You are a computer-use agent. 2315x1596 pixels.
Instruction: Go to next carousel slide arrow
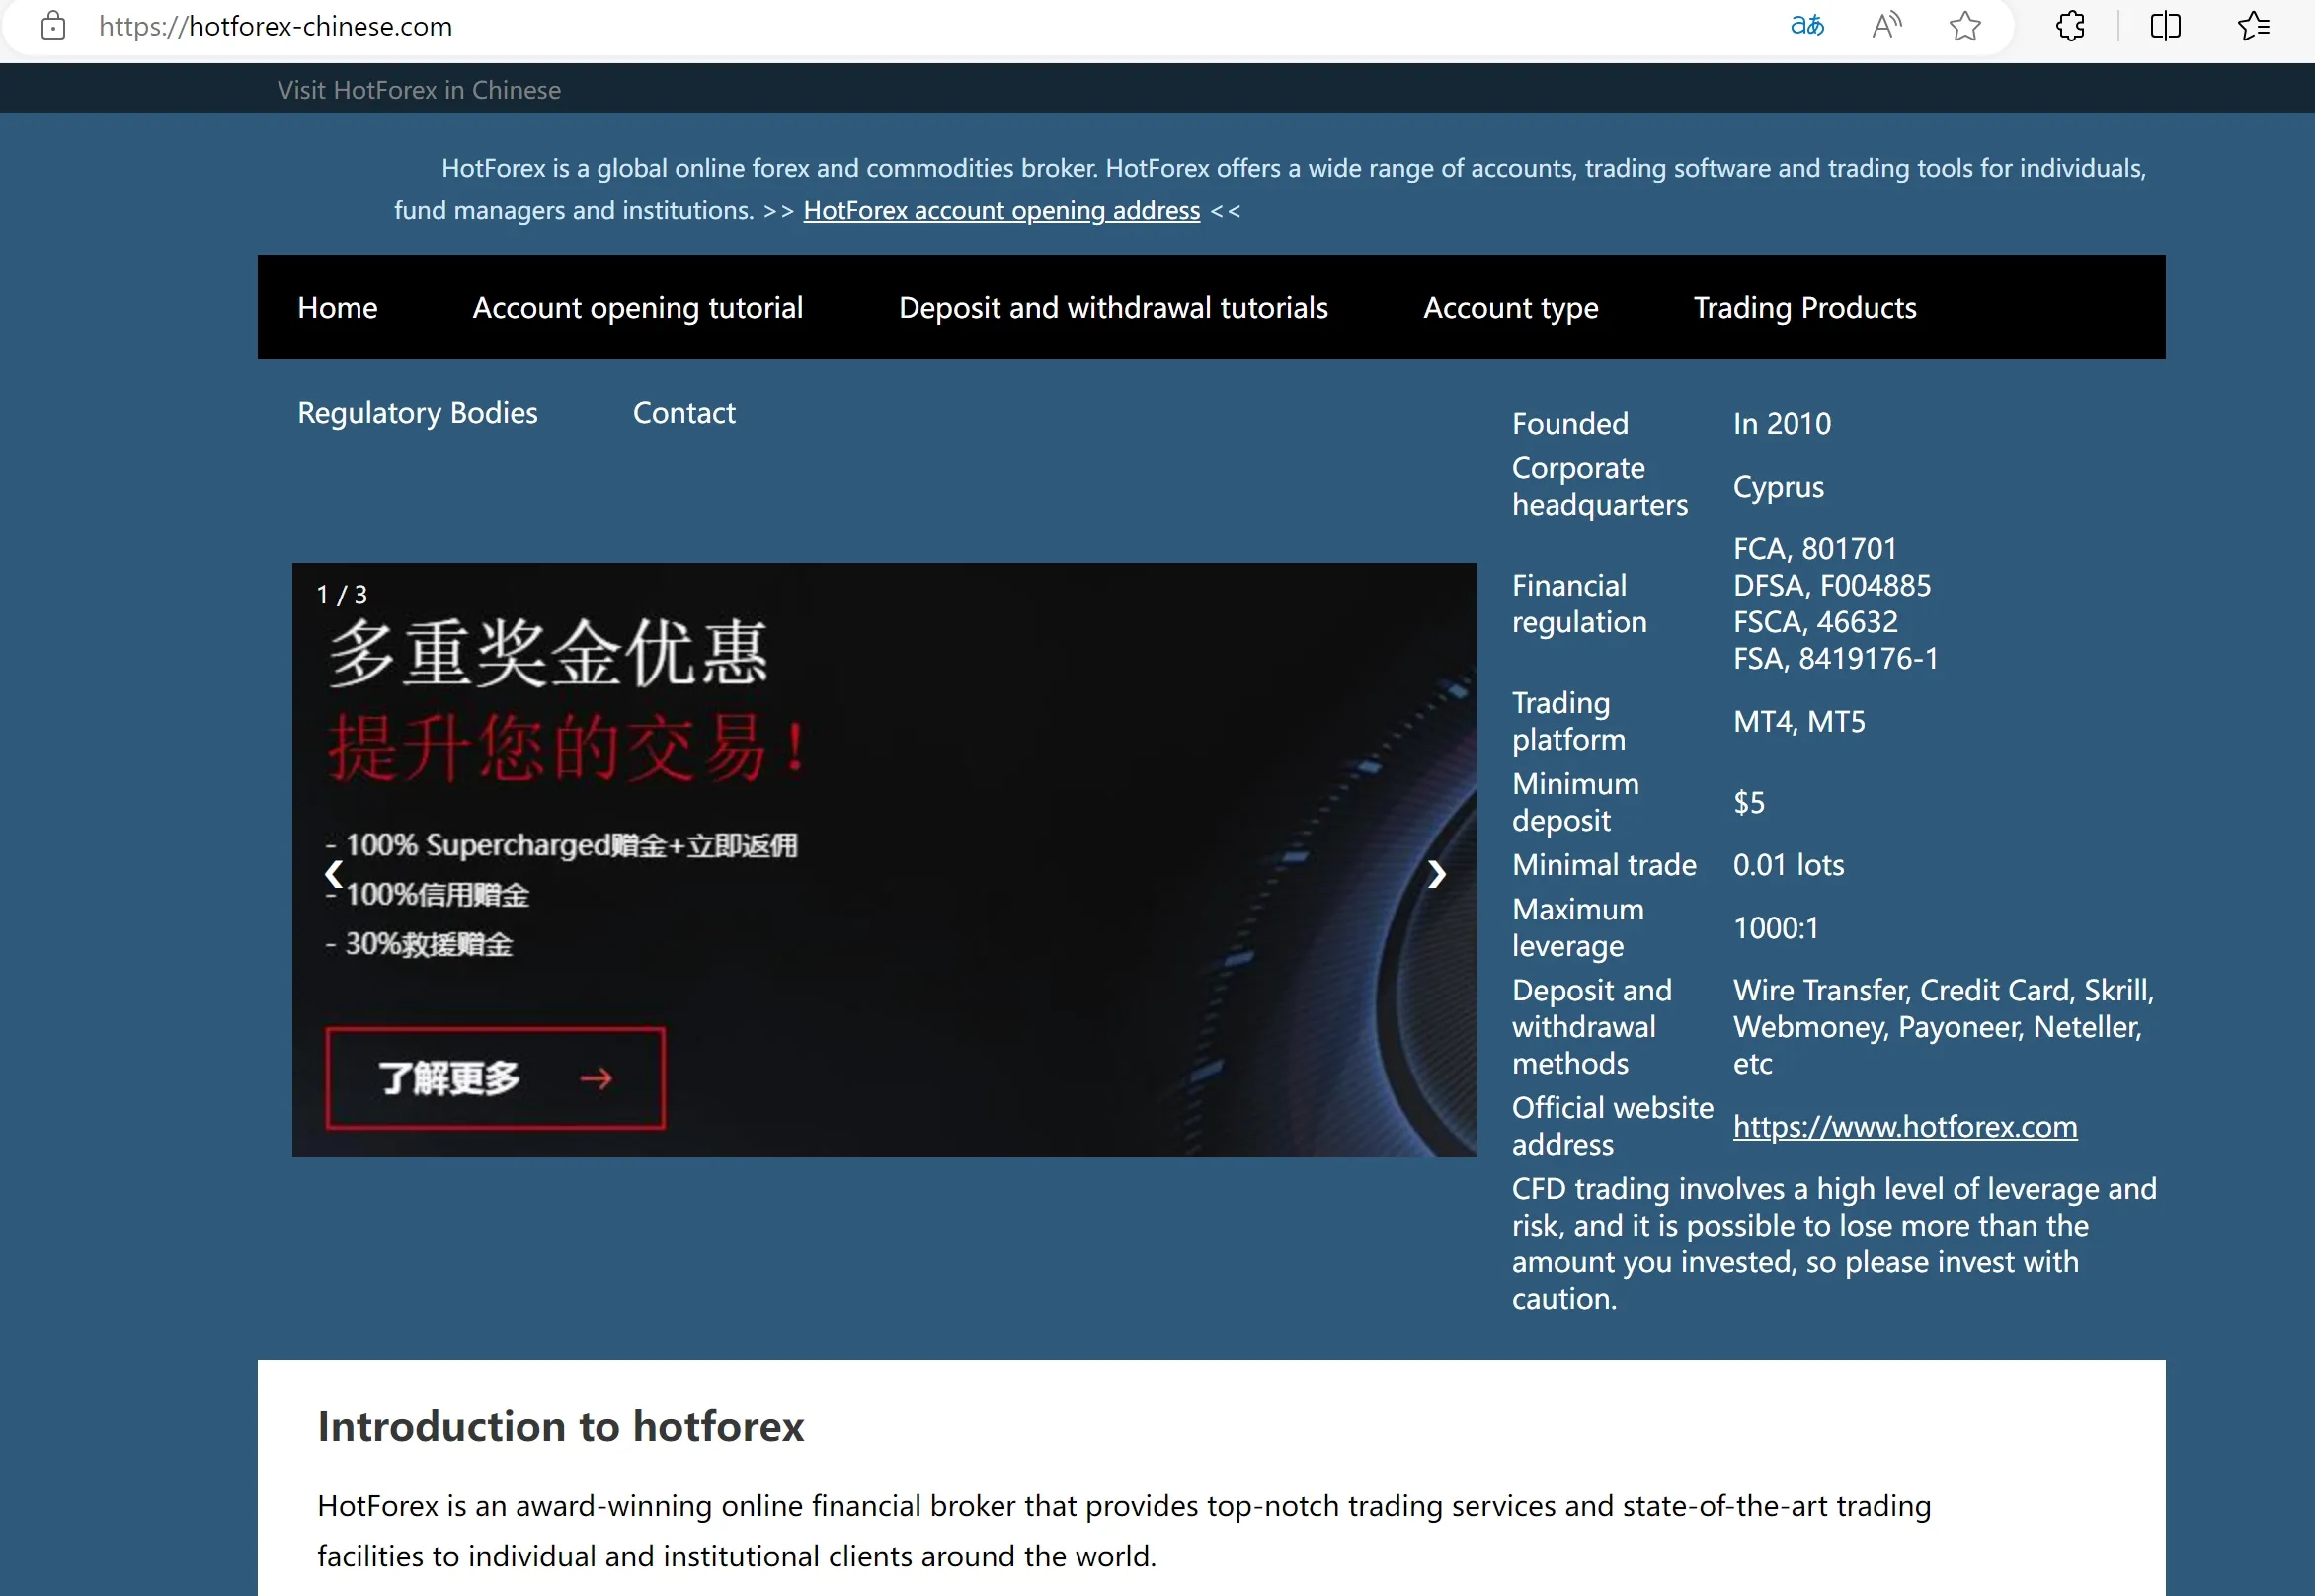coord(1436,875)
